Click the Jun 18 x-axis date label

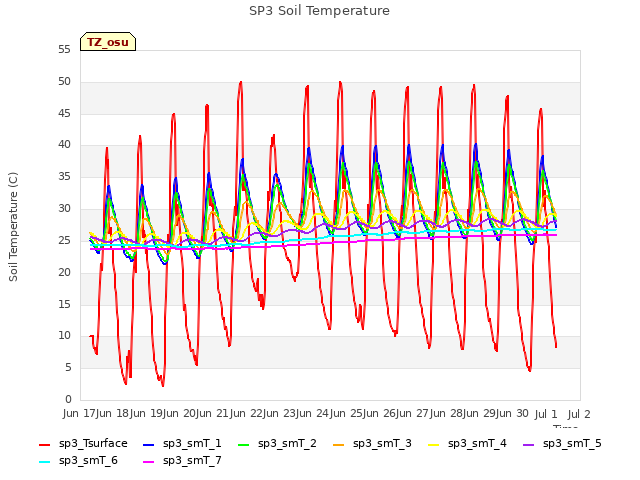click(x=113, y=414)
